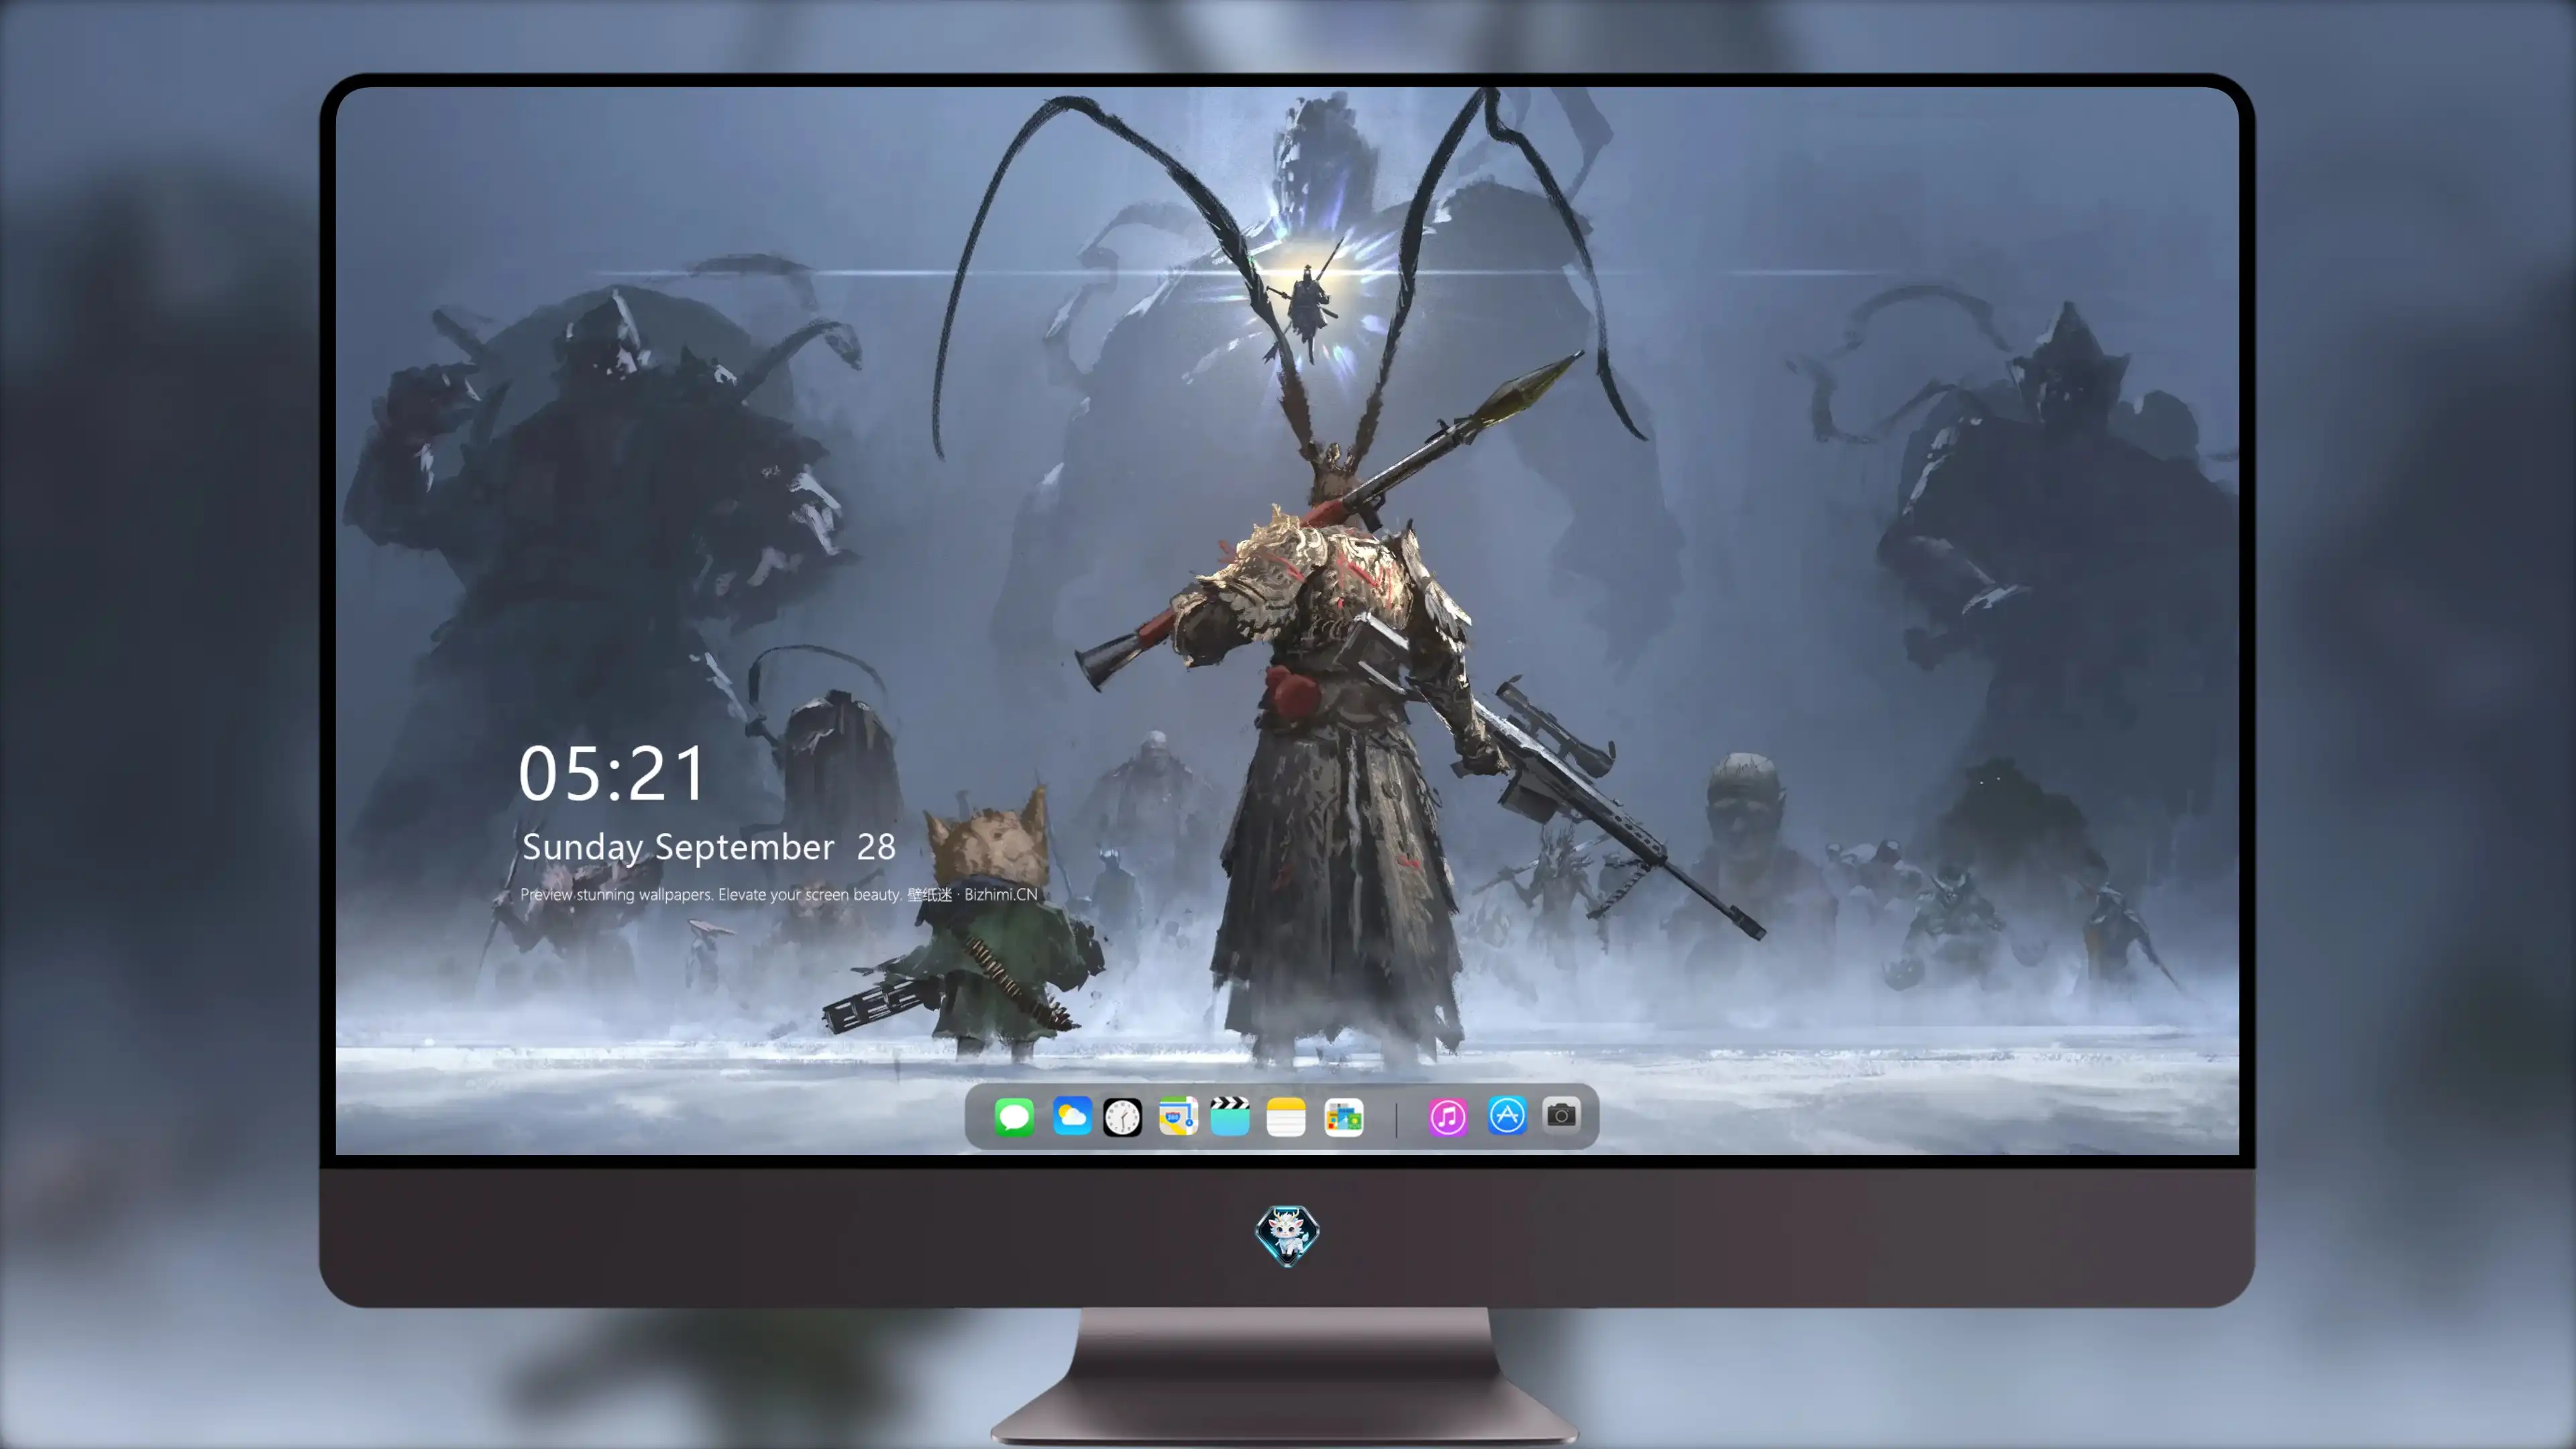
Task: Open the Notes app icon
Action: point(1286,1116)
